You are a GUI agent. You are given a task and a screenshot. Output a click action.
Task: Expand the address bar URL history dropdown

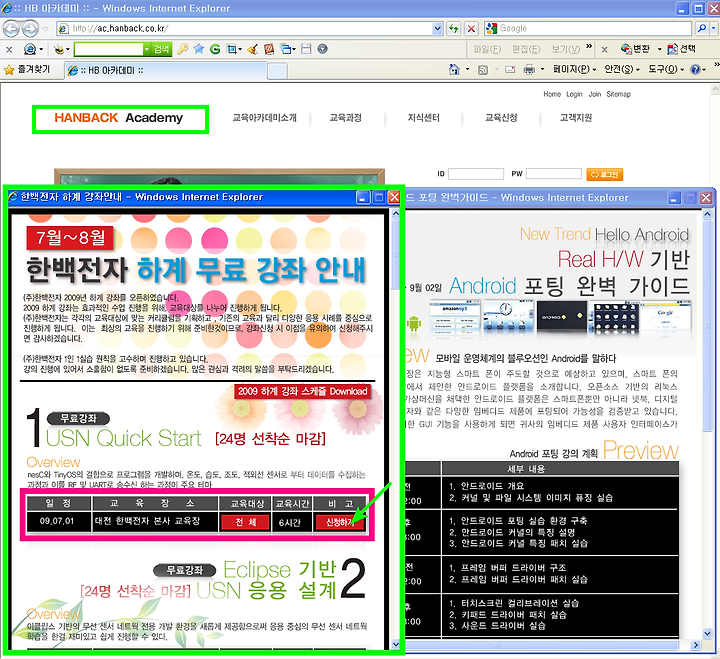coord(438,28)
